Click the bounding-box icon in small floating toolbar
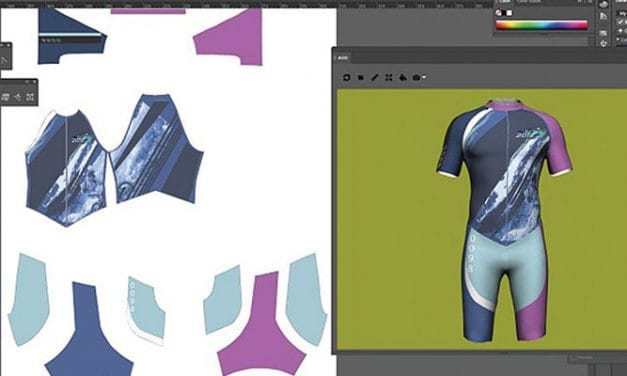 tap(30, 96)
